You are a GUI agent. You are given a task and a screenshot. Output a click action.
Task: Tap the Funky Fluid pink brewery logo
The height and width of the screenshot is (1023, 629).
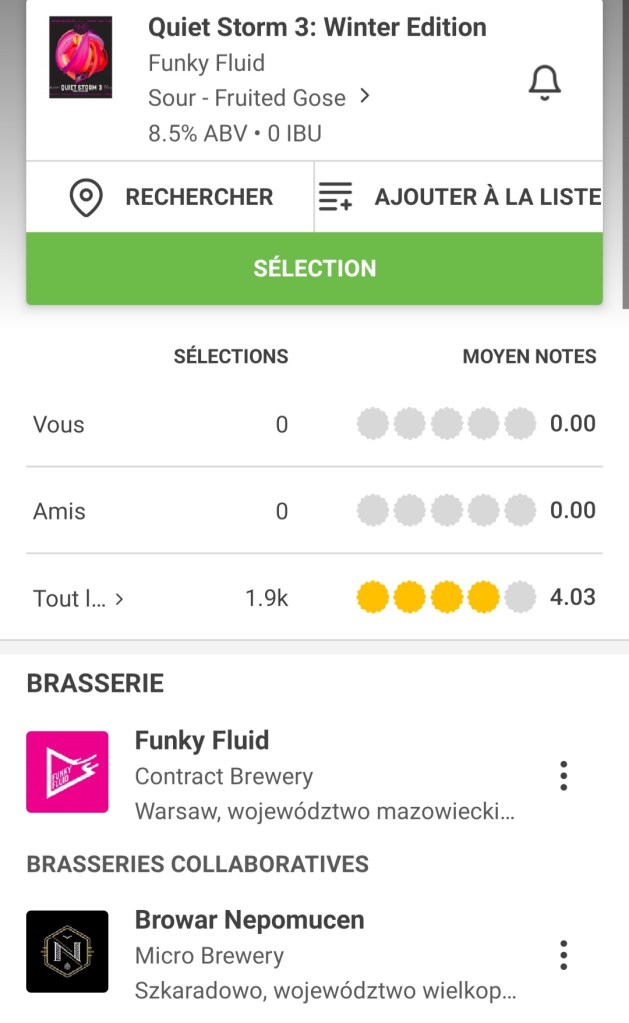point(67,771)
